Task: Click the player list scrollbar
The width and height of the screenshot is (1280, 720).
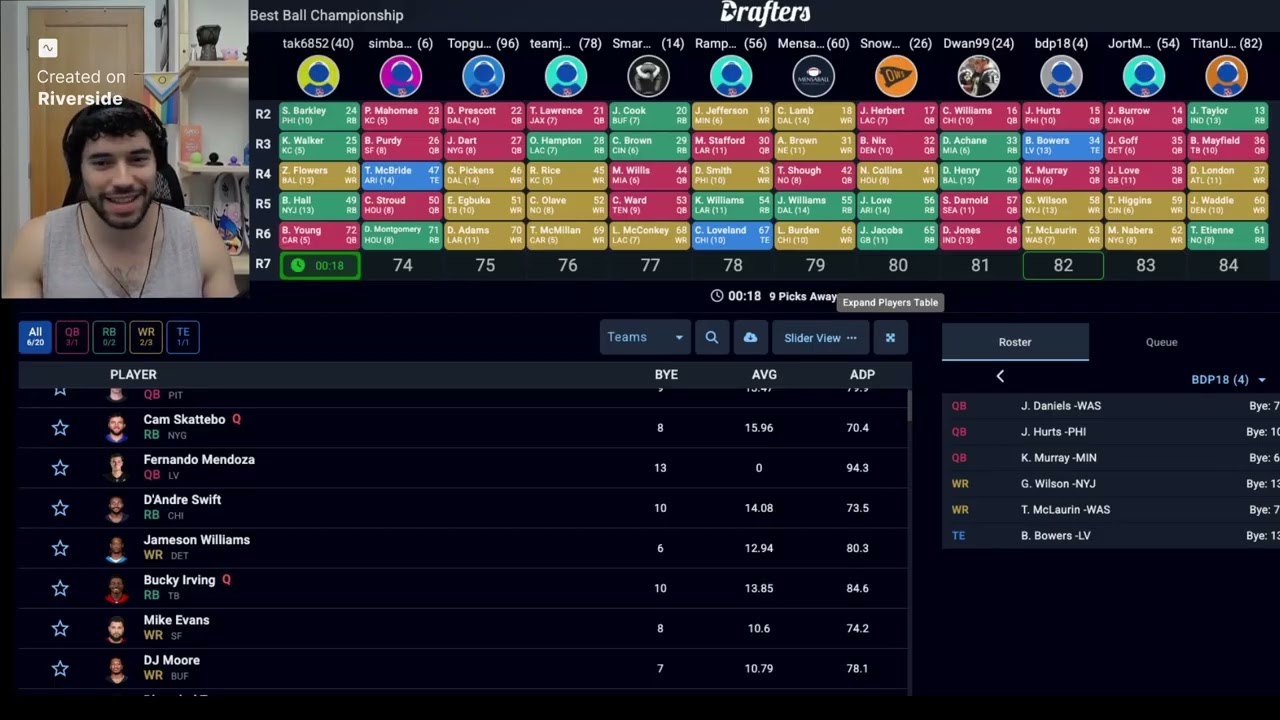Action: [909, 406]
